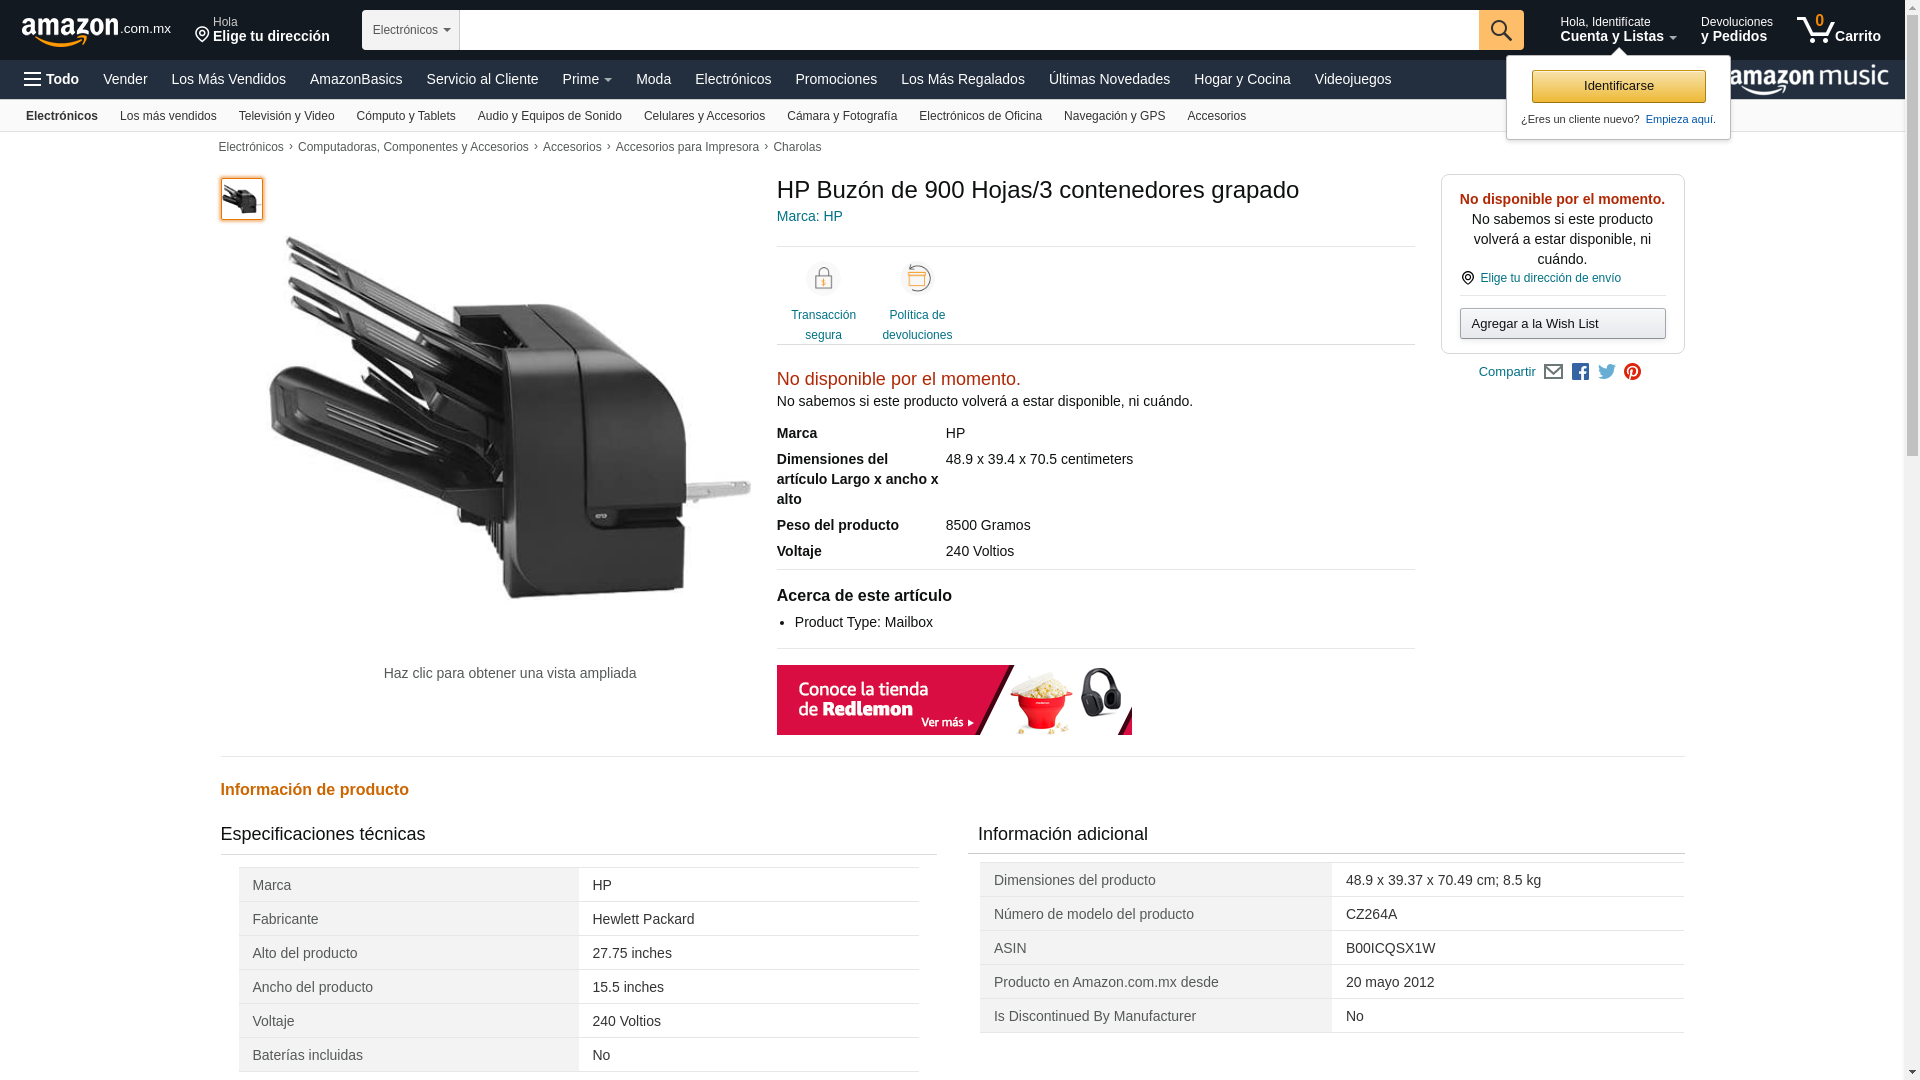Open the Hogar y Cocina menu item
Image resolution: width=1920 pixels, height=1080 pixels.
click(1242, 79)
